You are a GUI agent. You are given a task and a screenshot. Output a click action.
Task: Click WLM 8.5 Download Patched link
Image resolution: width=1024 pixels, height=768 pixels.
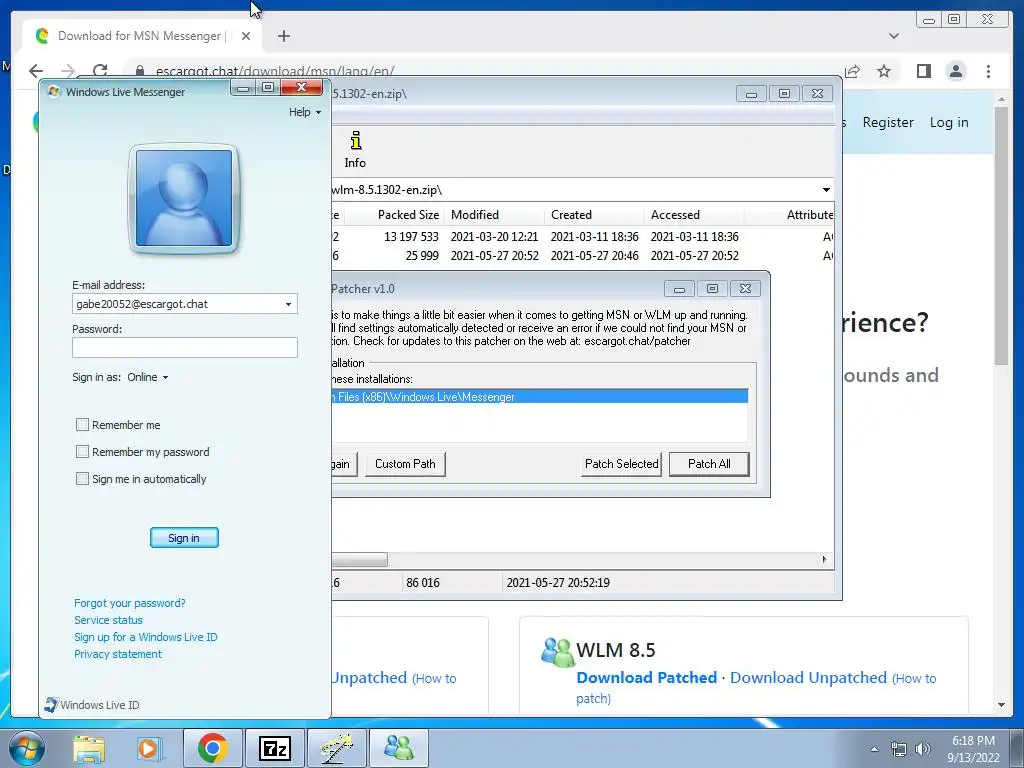click(647, 677)
